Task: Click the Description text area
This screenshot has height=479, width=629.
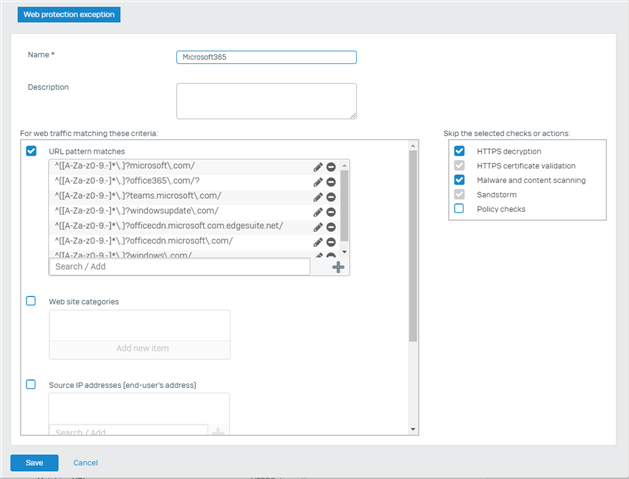Action: (265, 100)
